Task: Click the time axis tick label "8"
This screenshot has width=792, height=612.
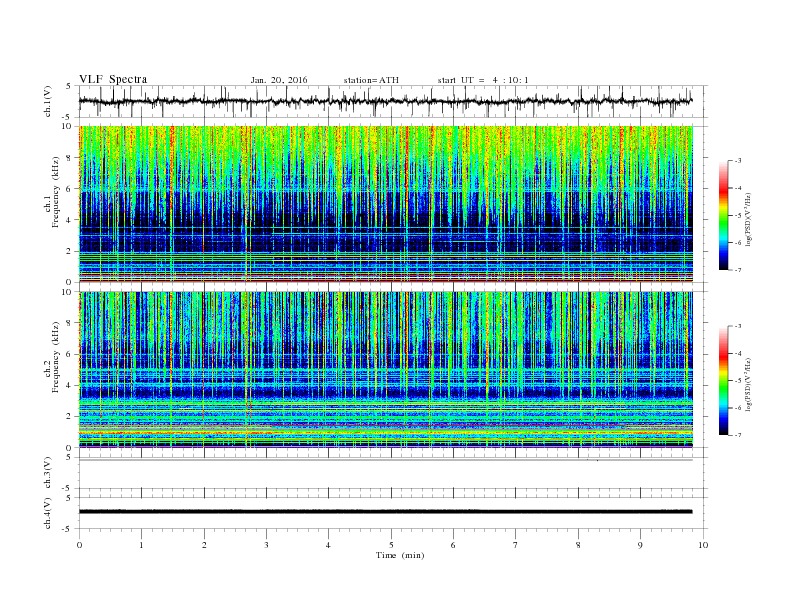Action: tap(578, 545)
